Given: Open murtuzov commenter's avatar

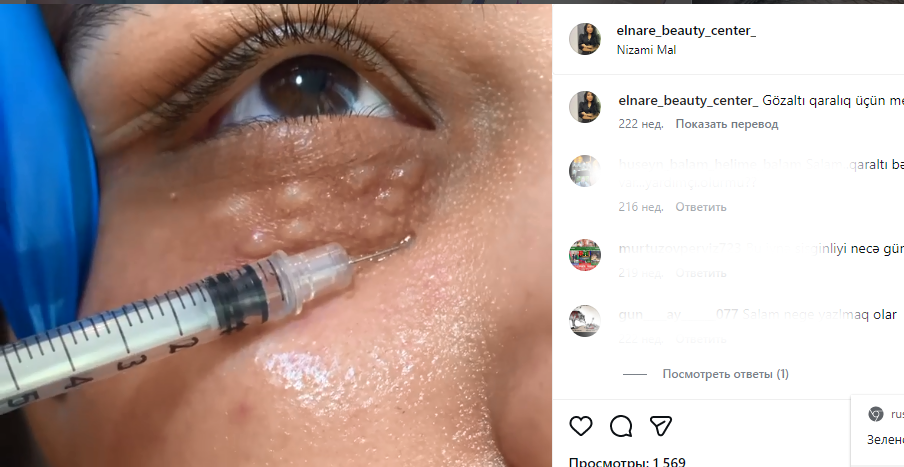Looking at the screenshot, I should (x=585, y=255).
